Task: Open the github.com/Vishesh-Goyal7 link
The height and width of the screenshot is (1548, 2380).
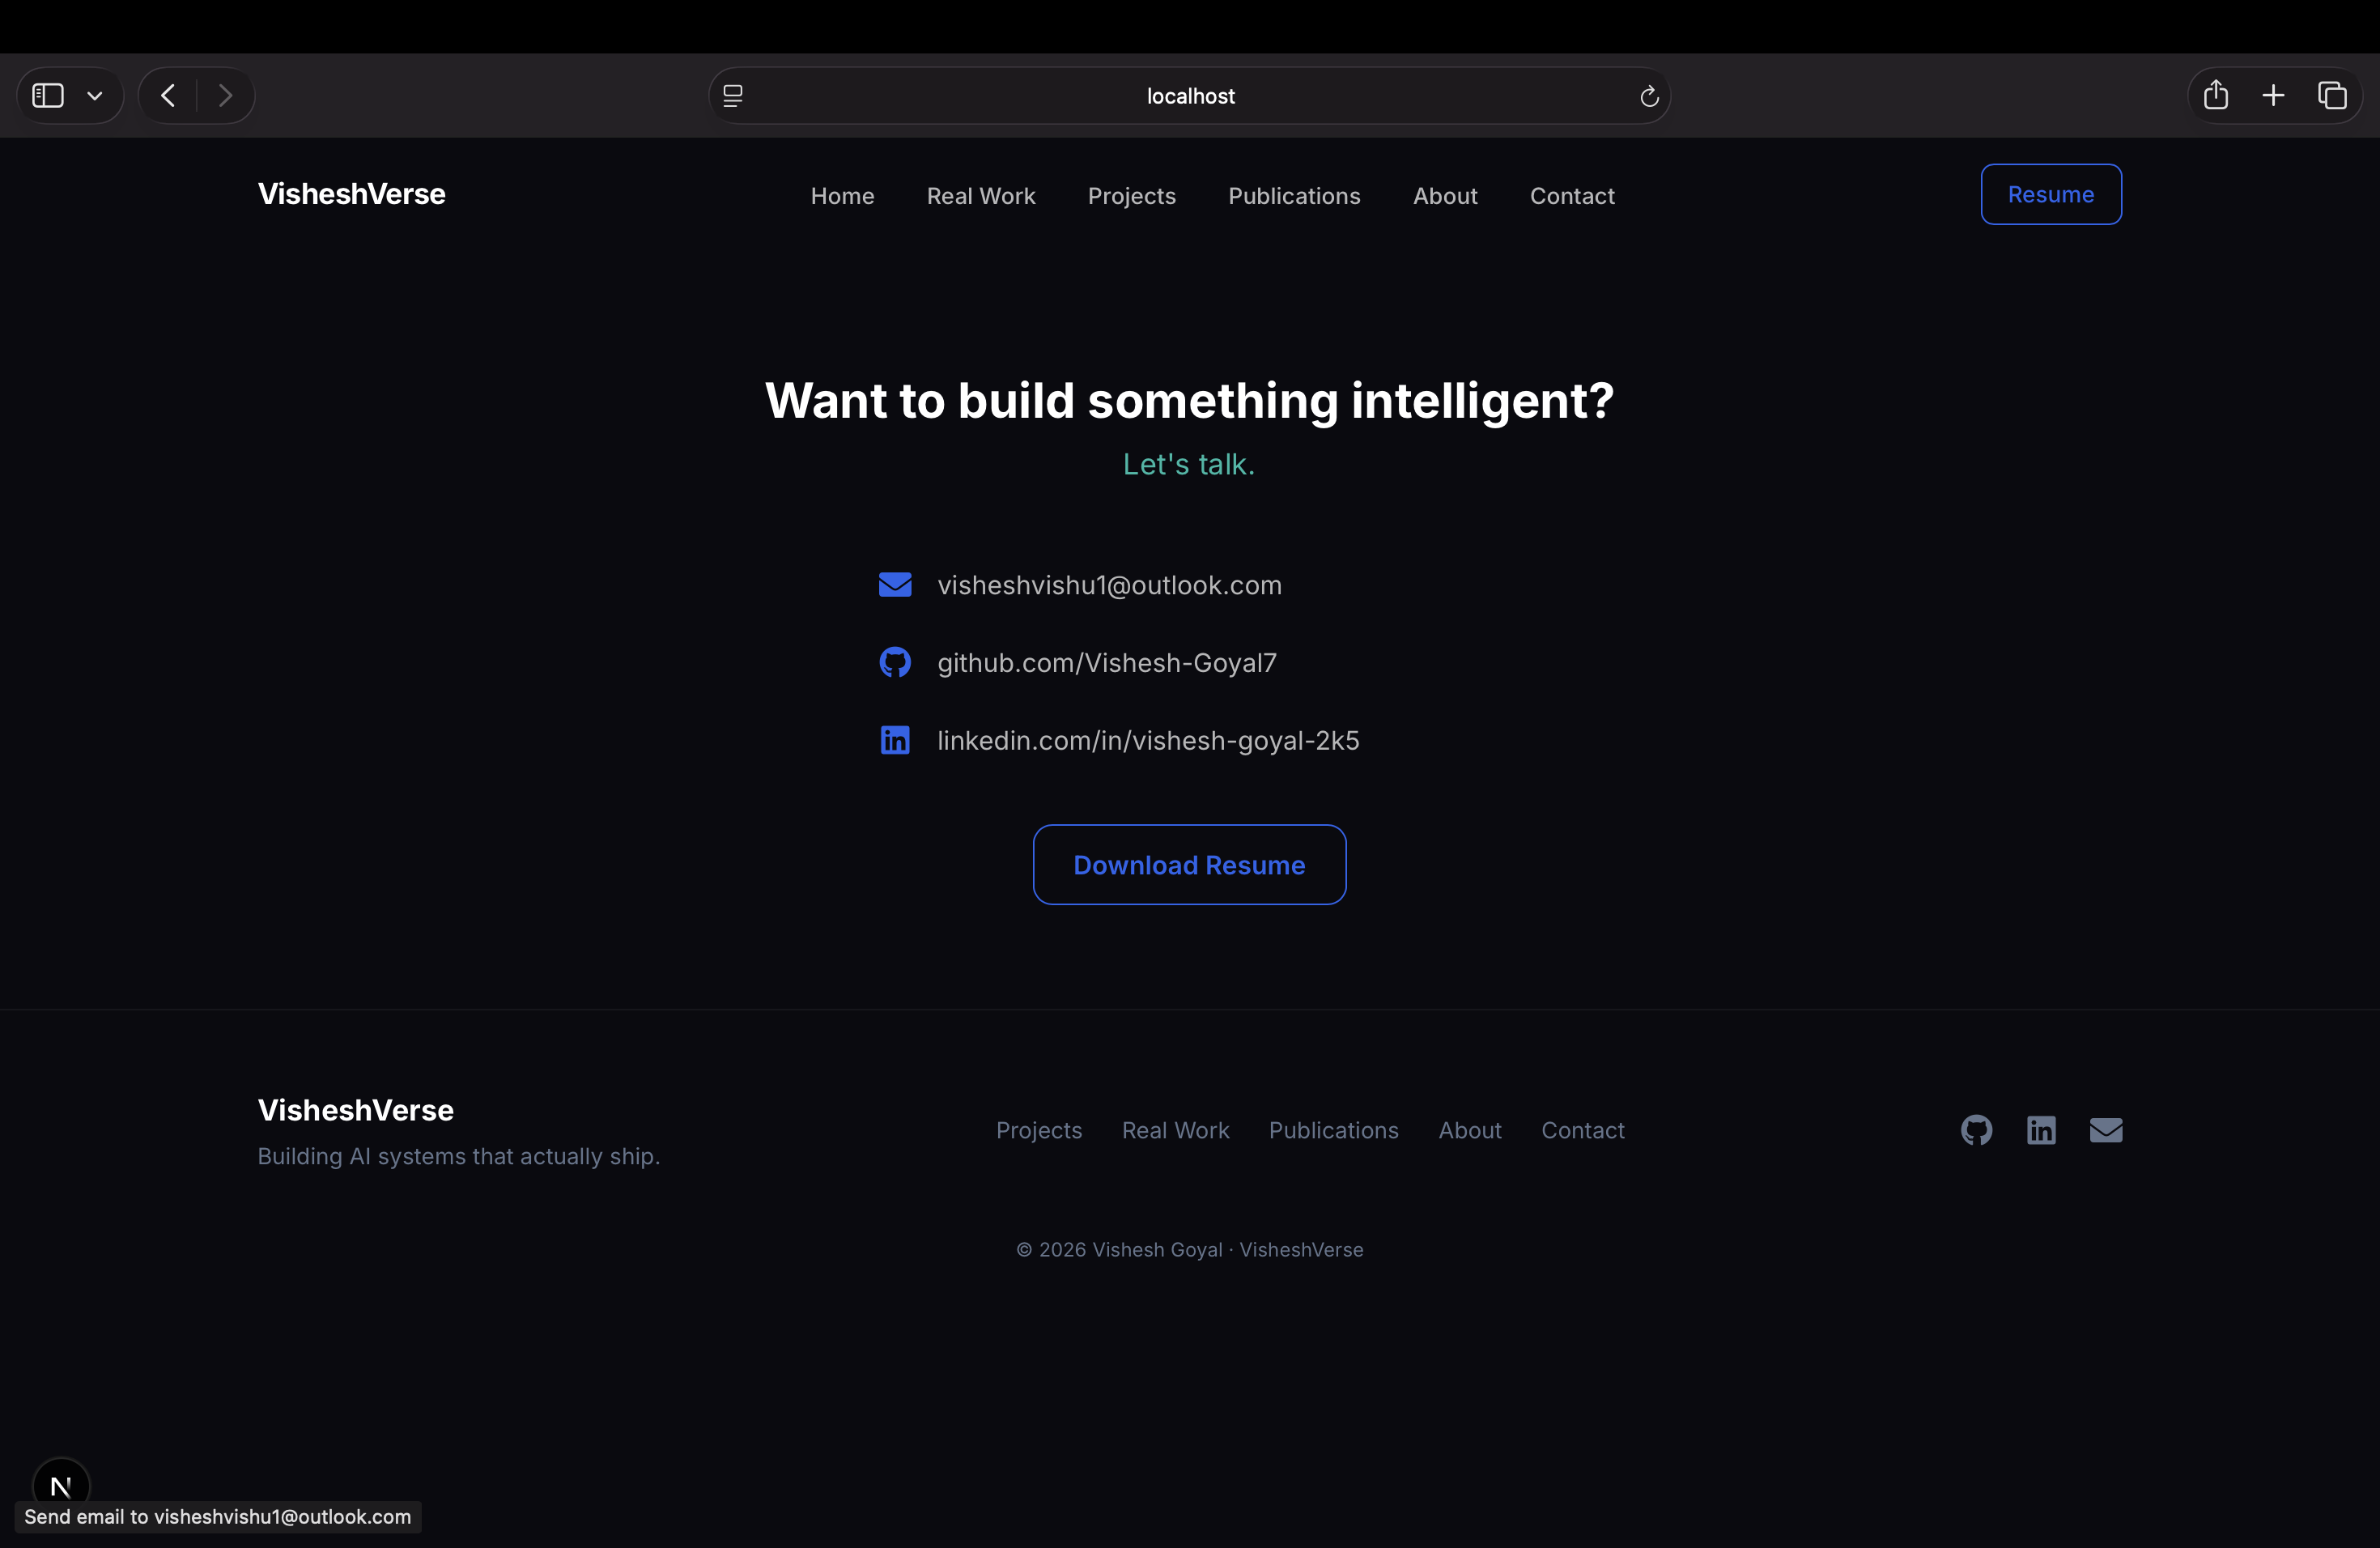Action: tap(1107, 663)
